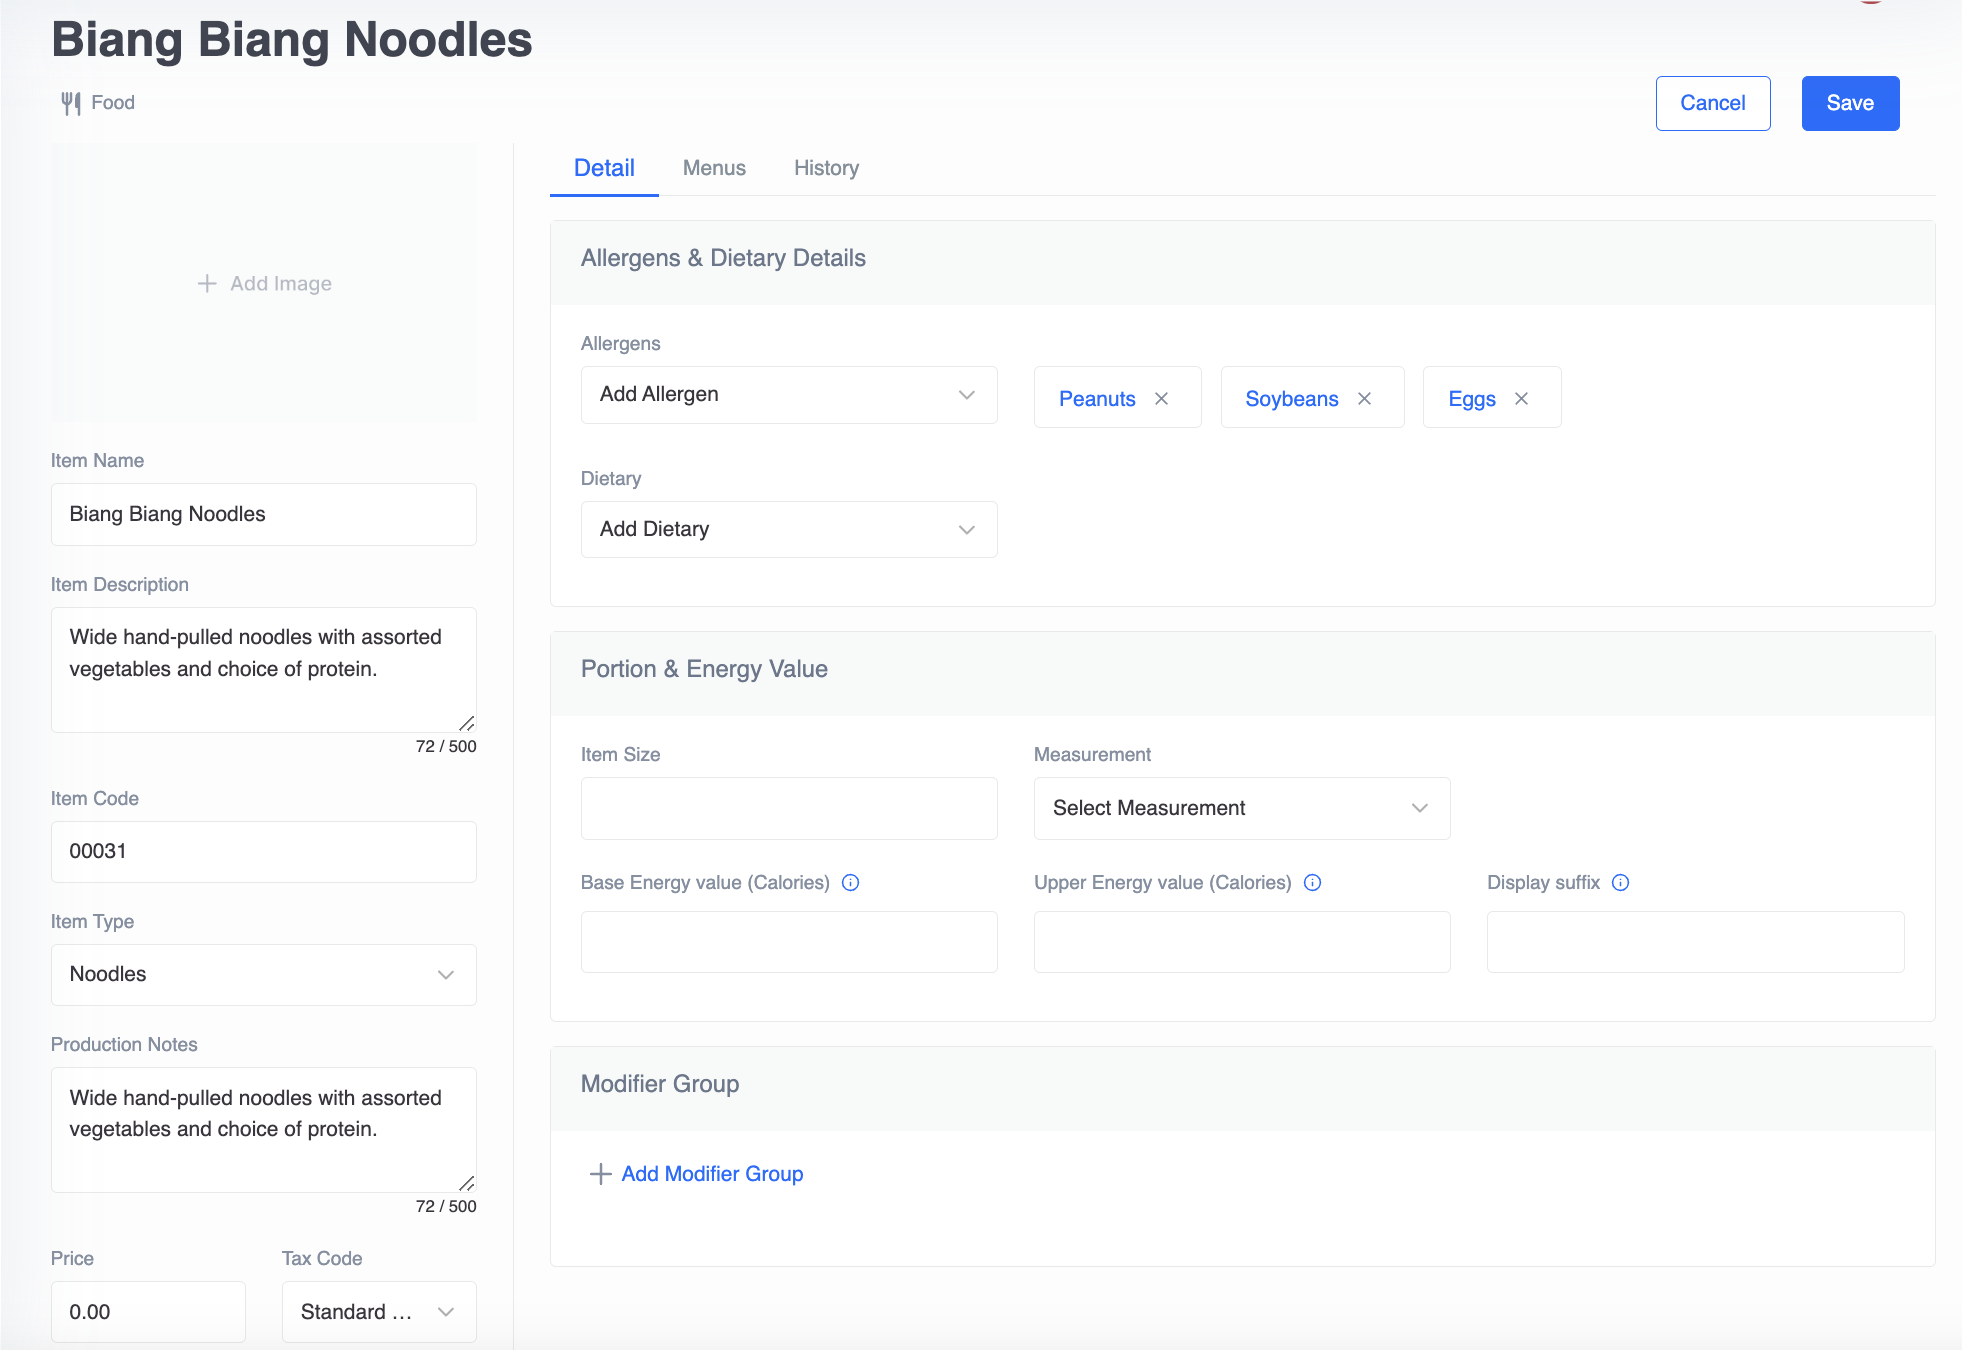This screenshot has width=1962, height=1350.
Task: Click the Food fork-and-knife icon
Action: (71, 103)
